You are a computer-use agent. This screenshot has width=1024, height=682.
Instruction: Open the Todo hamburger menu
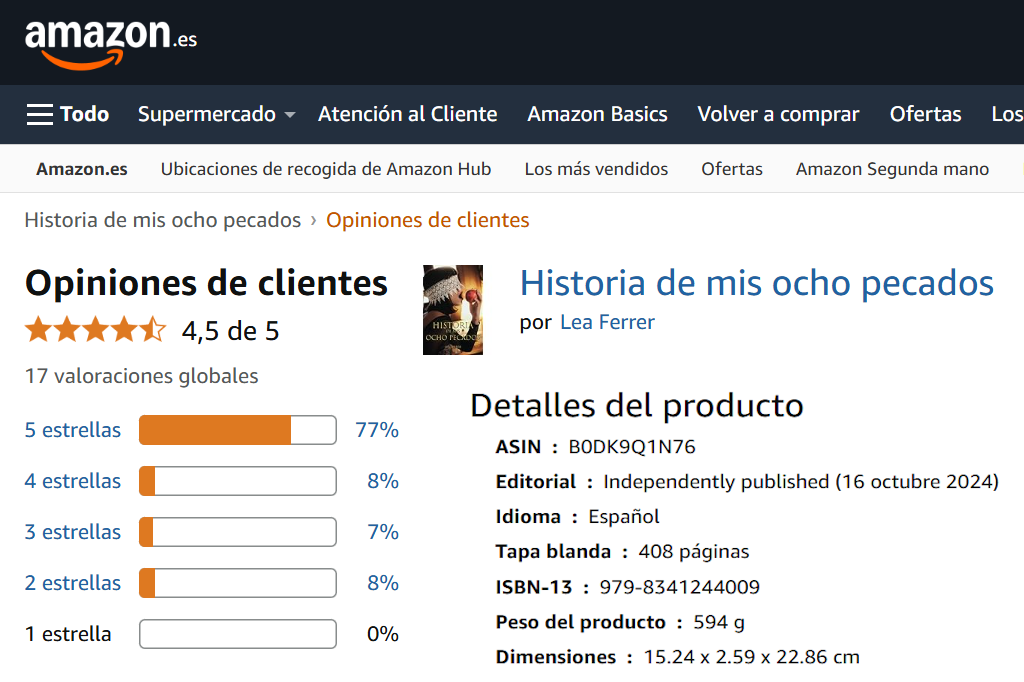pos(68,114)
